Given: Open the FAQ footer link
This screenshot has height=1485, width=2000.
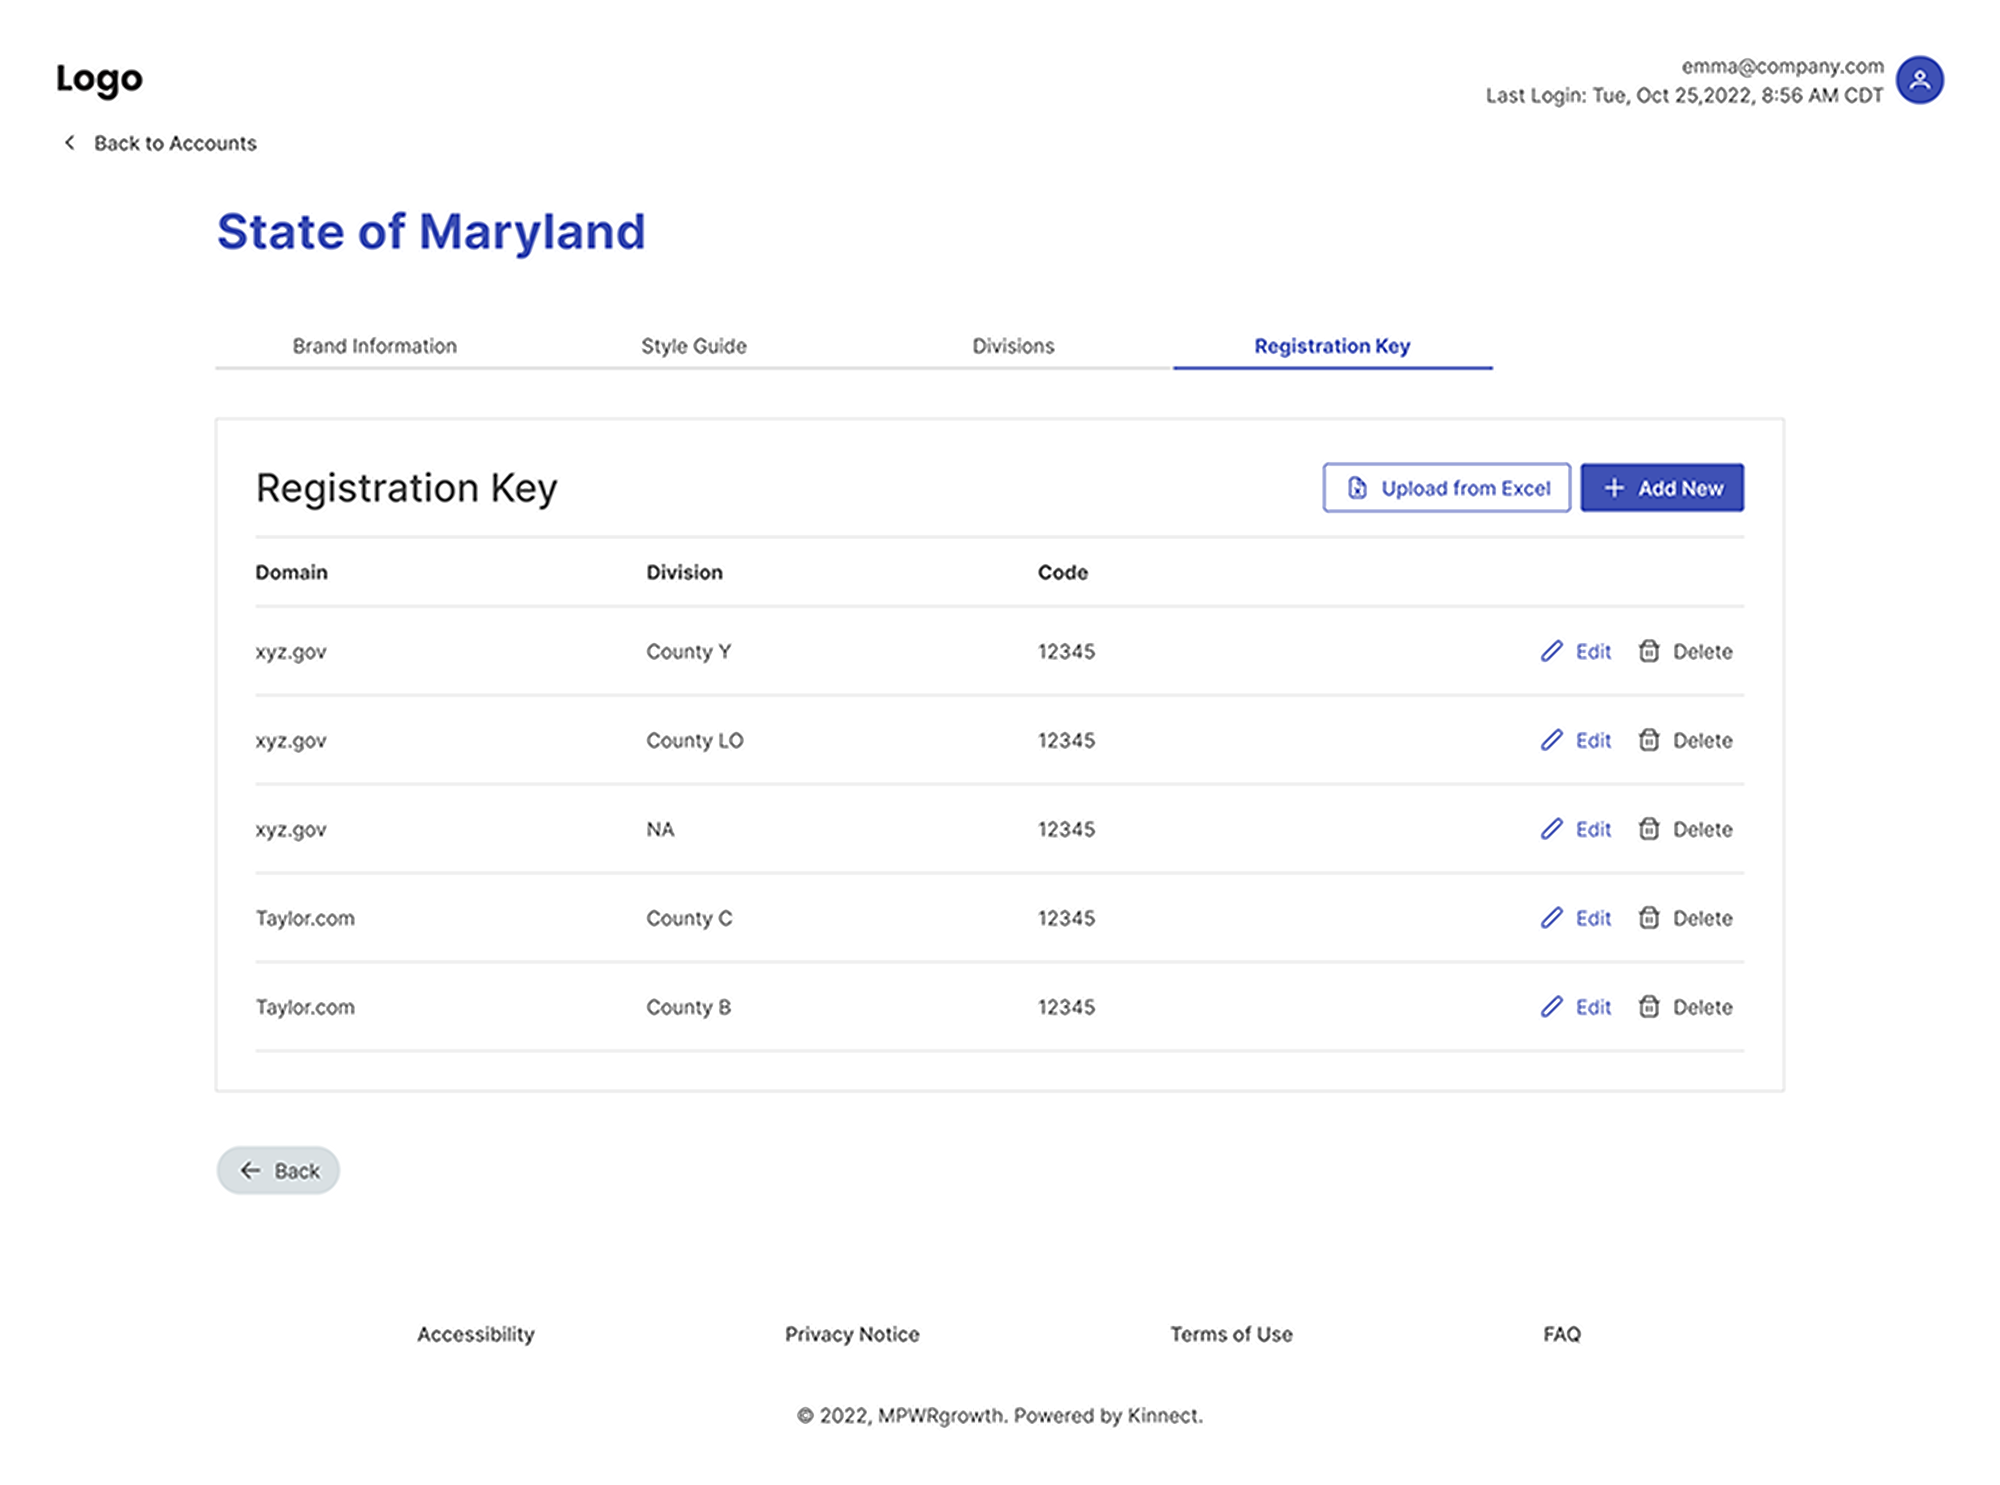Looking at the screenshot, I should (1560, 1334).
